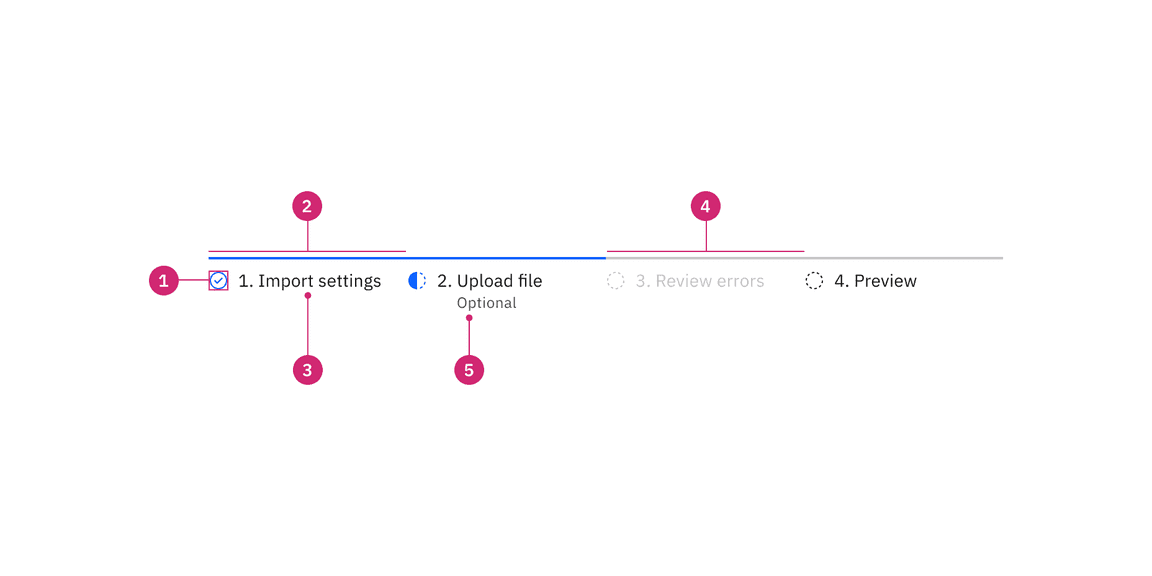
Task: Select the step labeled 3. Review errors
Action: pyautogui.click(x=700, y=281)
